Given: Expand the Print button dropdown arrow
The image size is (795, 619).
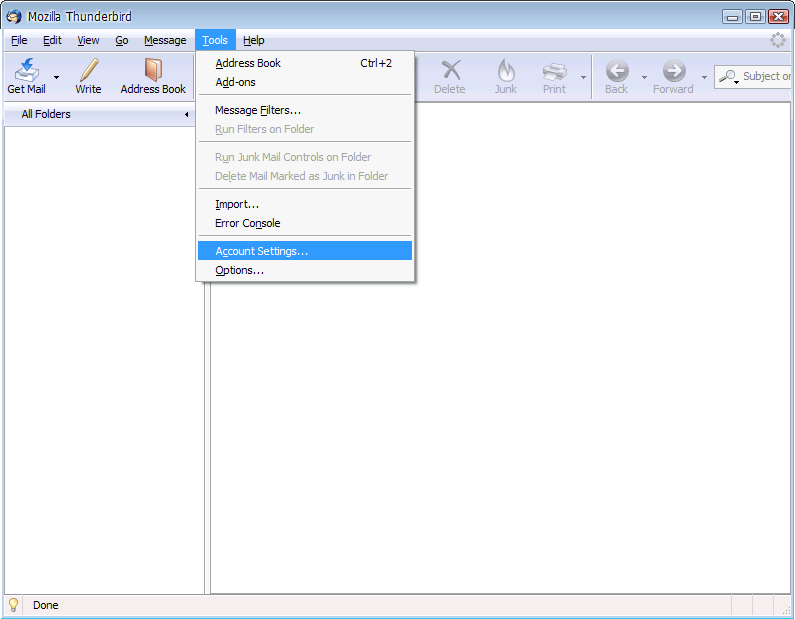Looking at the screenshot, I should coord(583,77).
